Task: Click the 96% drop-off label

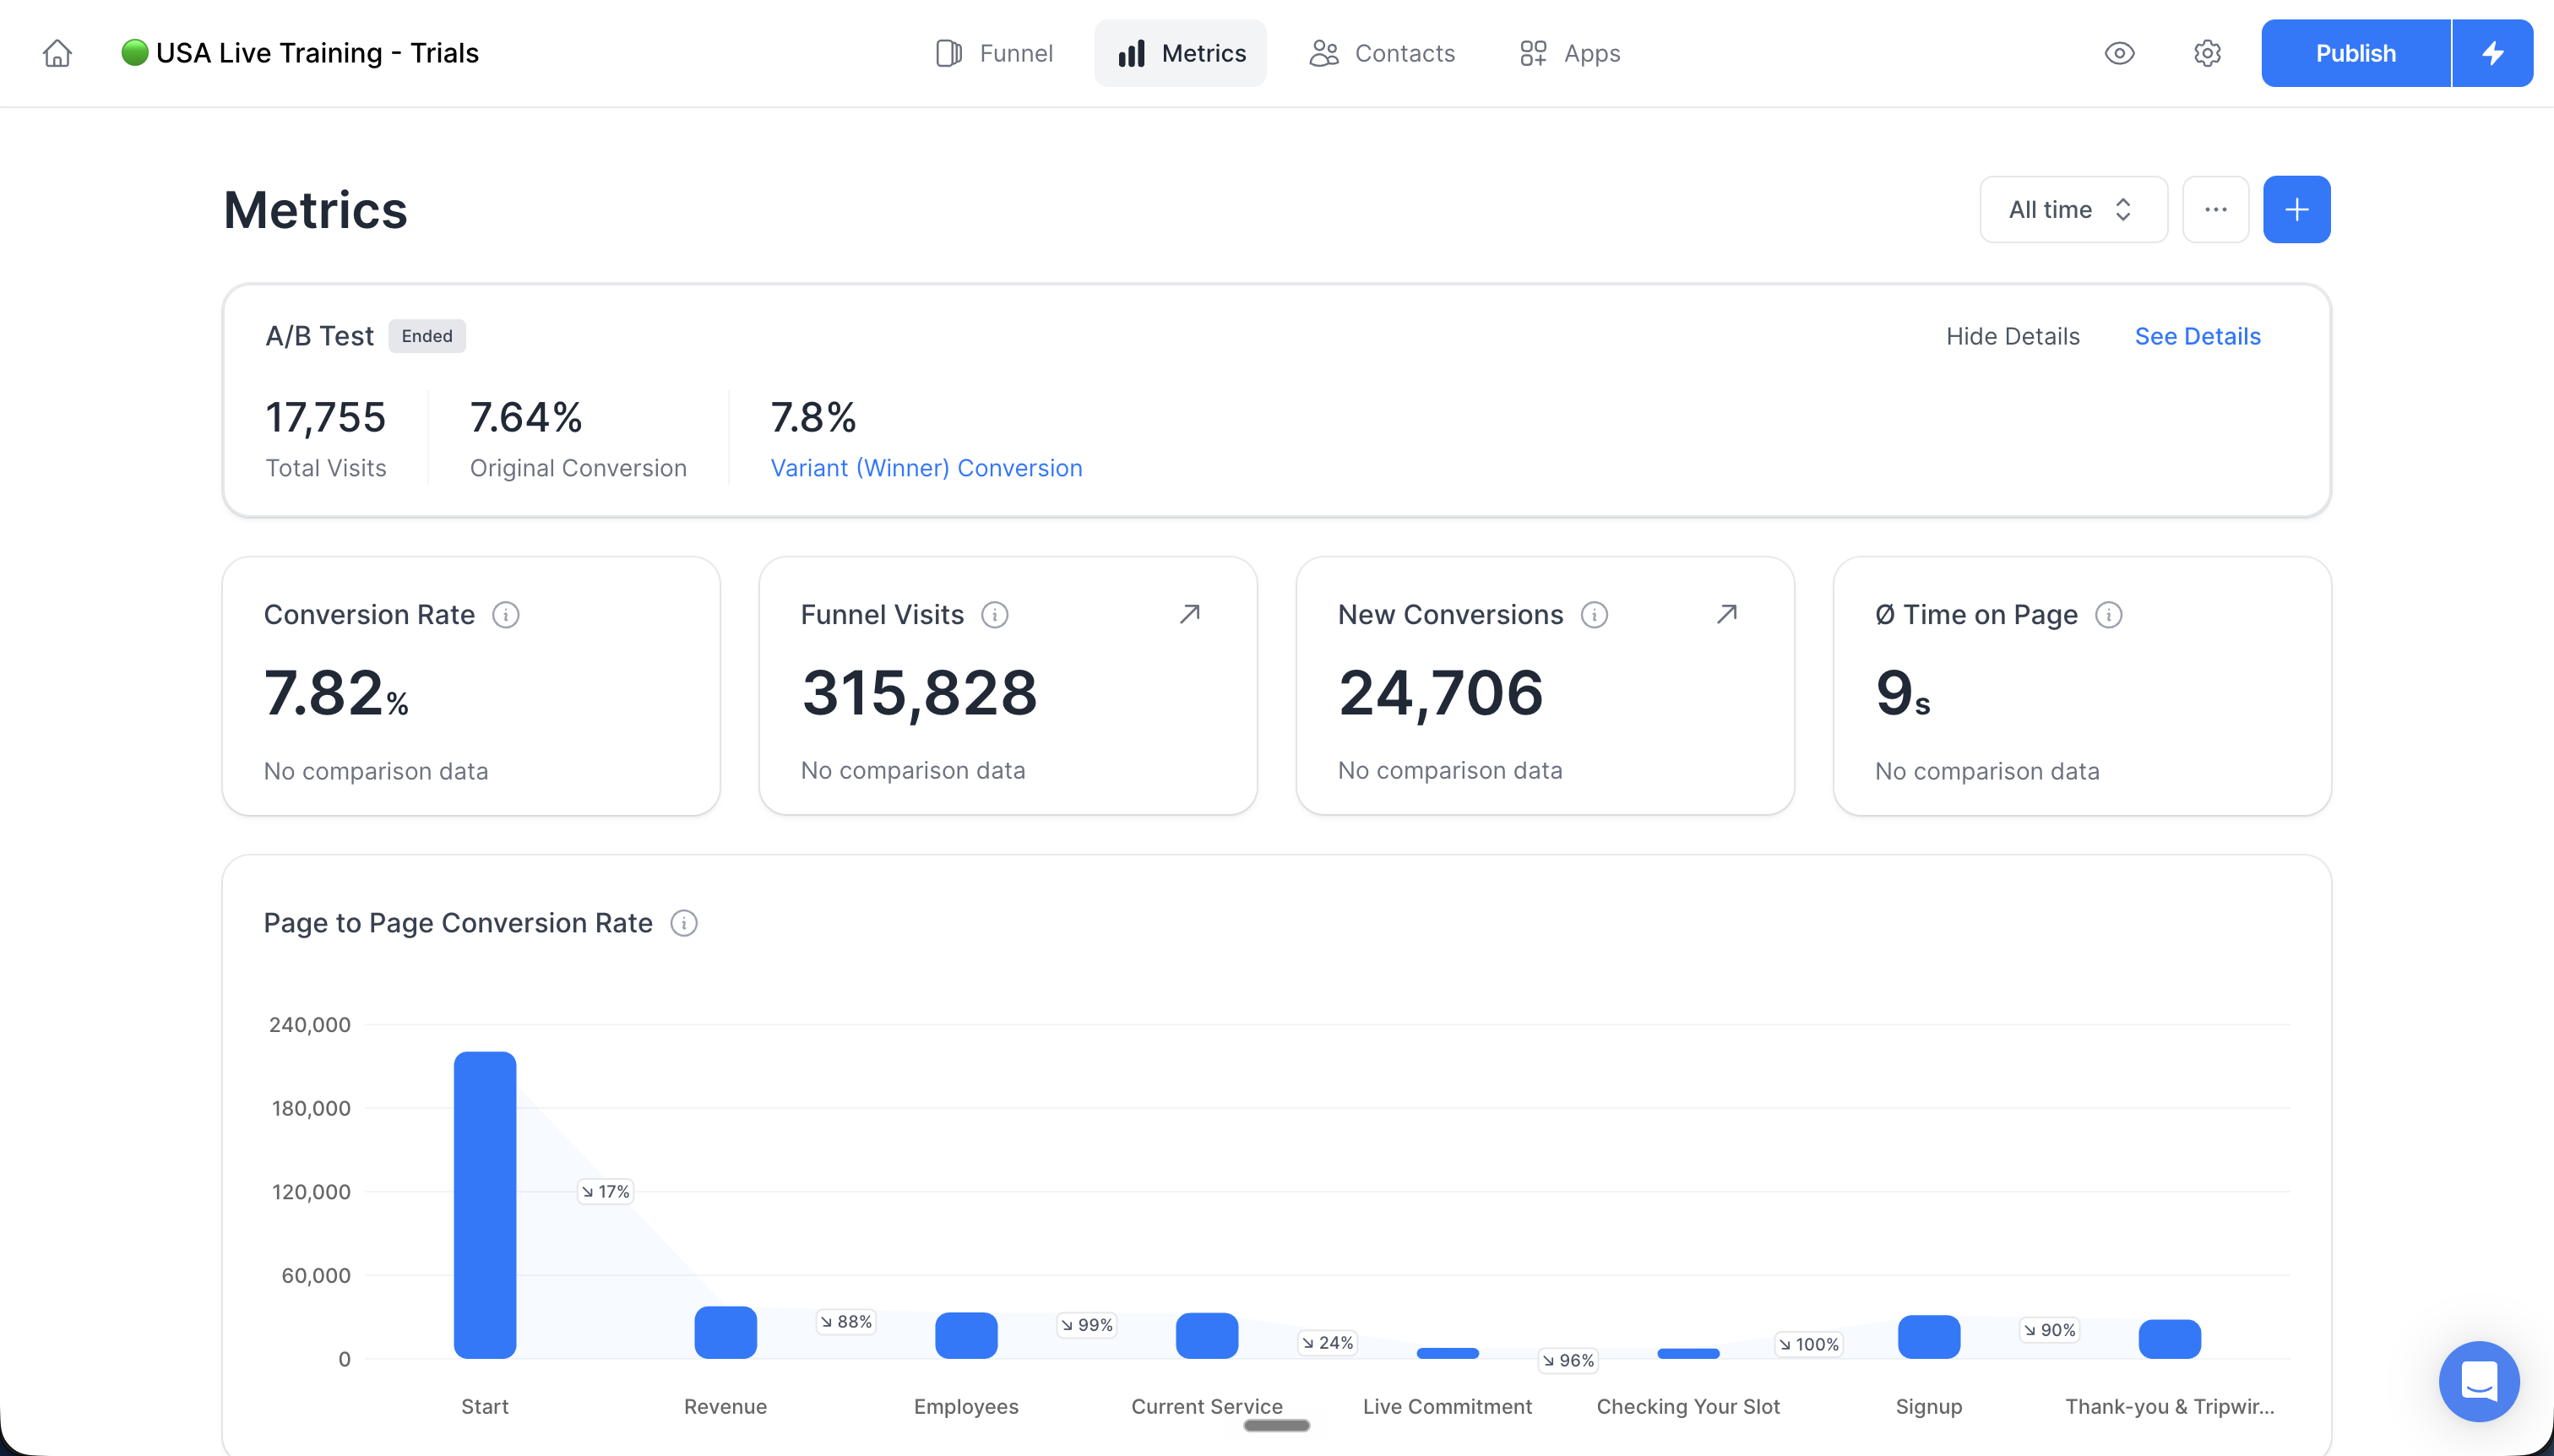Action: tap(1568, 1360)
